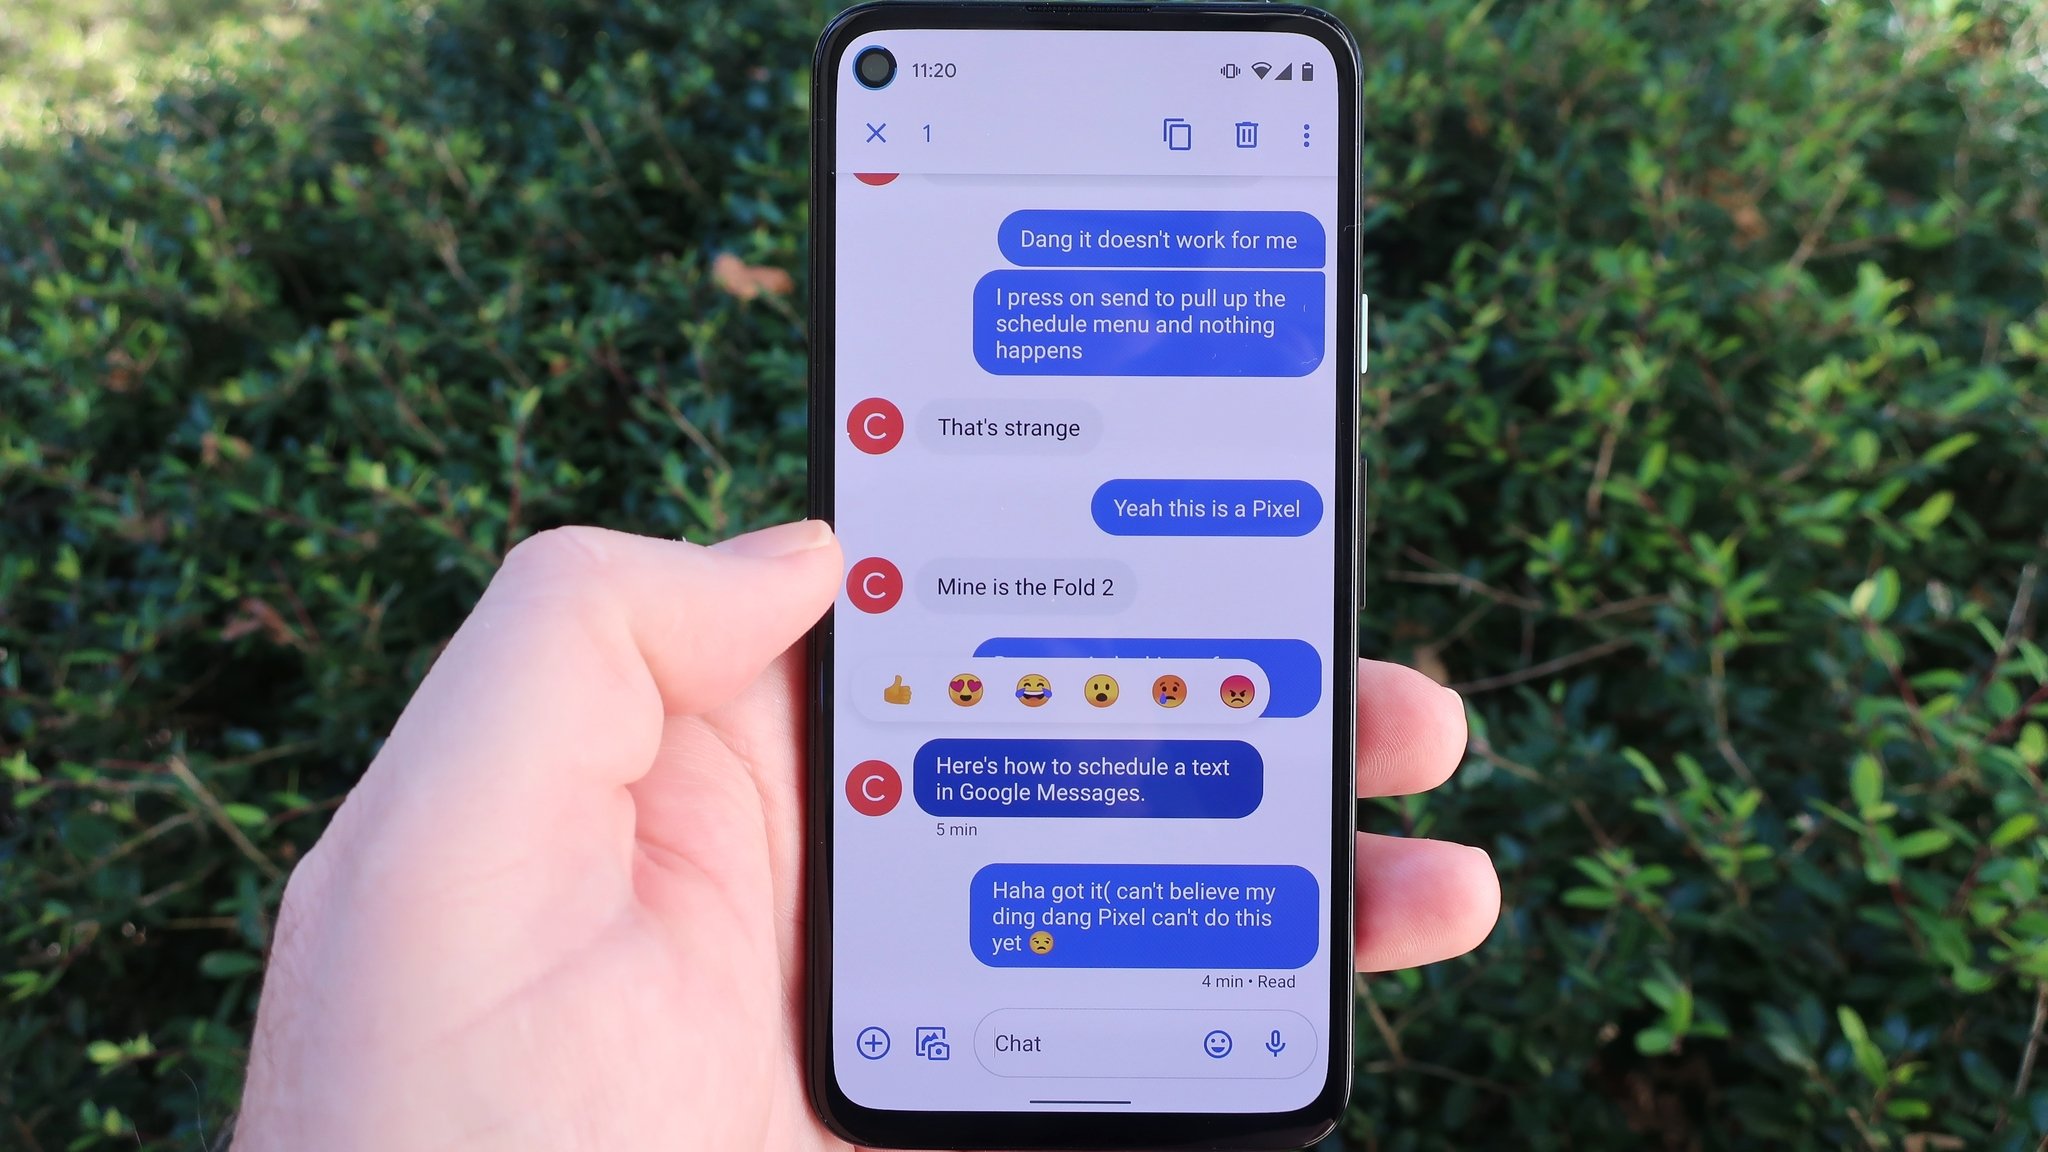Select the surprised emoji reaction

pyautogui.click(x=1099, y=691)
